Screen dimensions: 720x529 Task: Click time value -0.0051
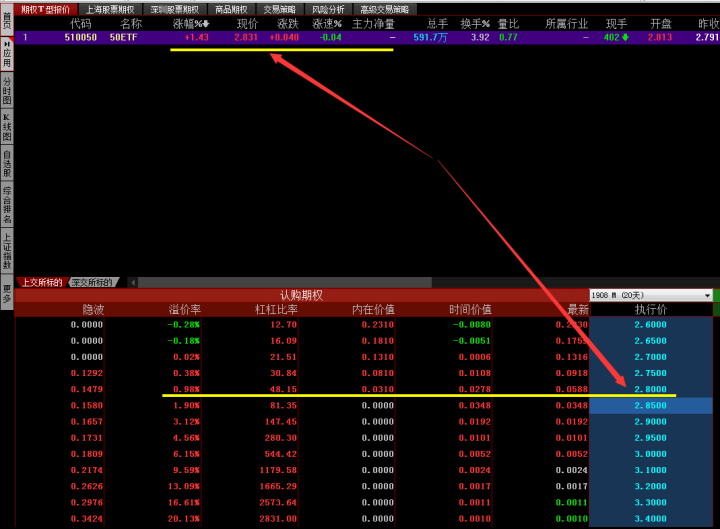click(x=472, y=341)
